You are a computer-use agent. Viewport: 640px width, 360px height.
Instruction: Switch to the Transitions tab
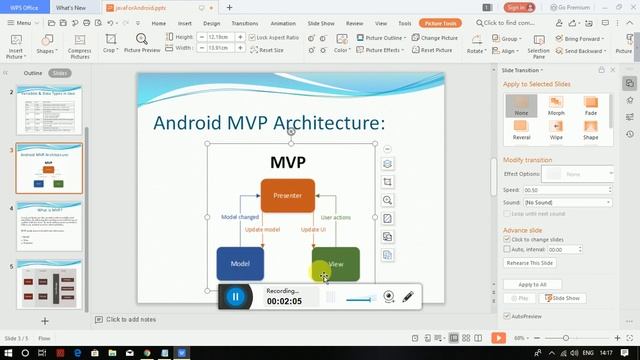244,23
